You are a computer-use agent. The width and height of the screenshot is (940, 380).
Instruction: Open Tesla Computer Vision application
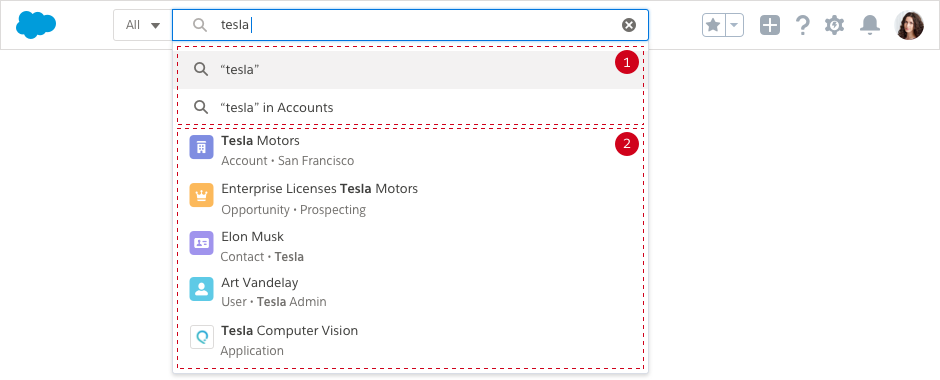410,340
